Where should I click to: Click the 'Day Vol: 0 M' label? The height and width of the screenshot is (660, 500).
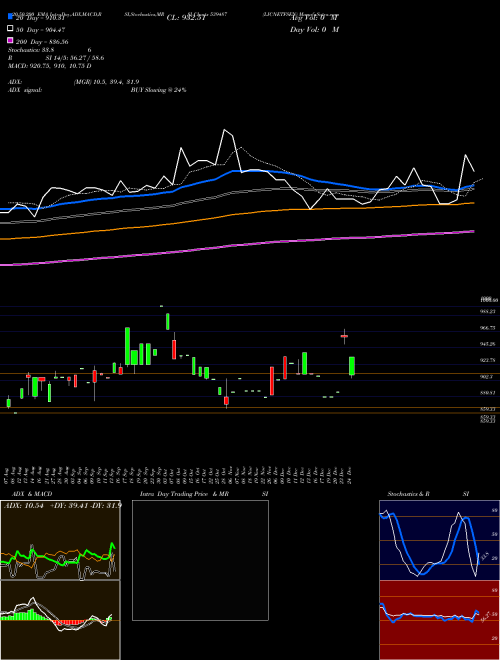coord(314,30)
